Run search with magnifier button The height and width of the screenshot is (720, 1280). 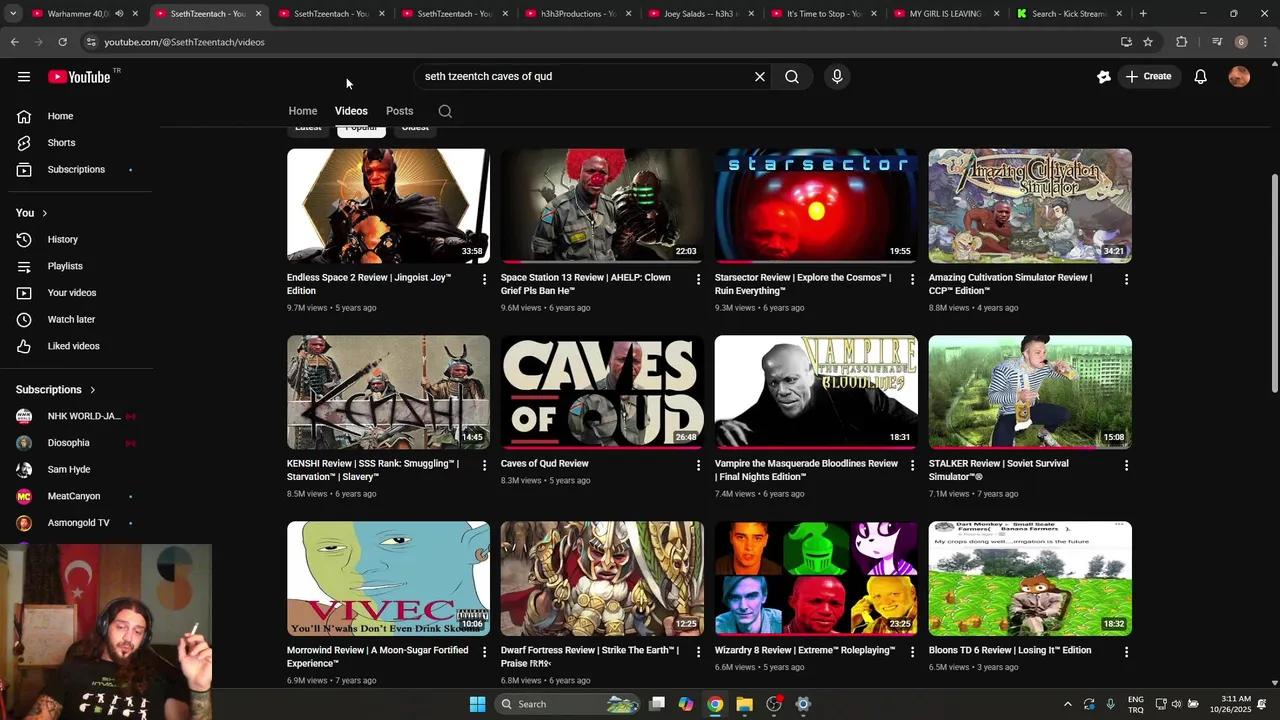[x=792, y=76]
